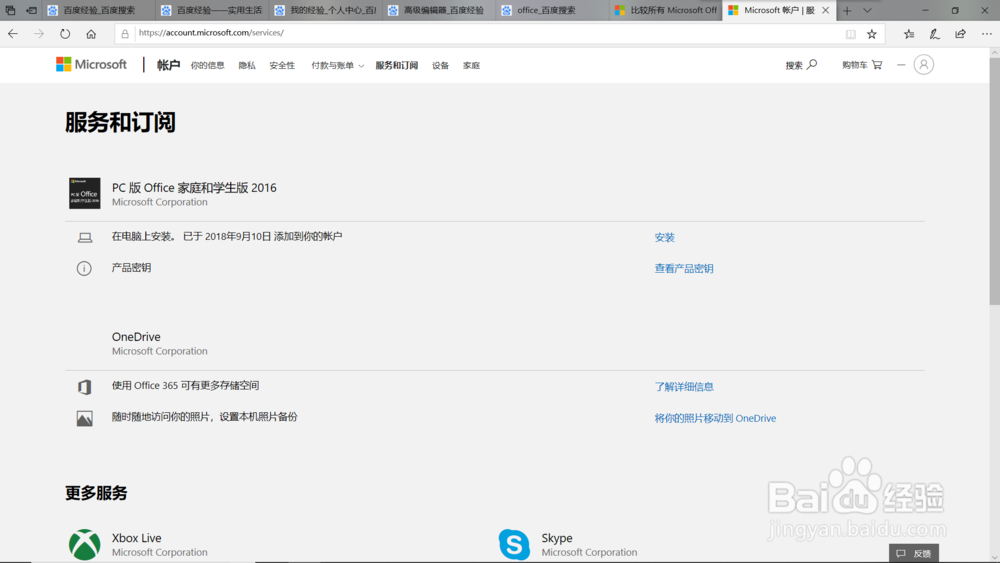The height and width of the screenshot is (563, 1000).
Task: Open the browser settings ellipsis menu
Action: point(987,34)
